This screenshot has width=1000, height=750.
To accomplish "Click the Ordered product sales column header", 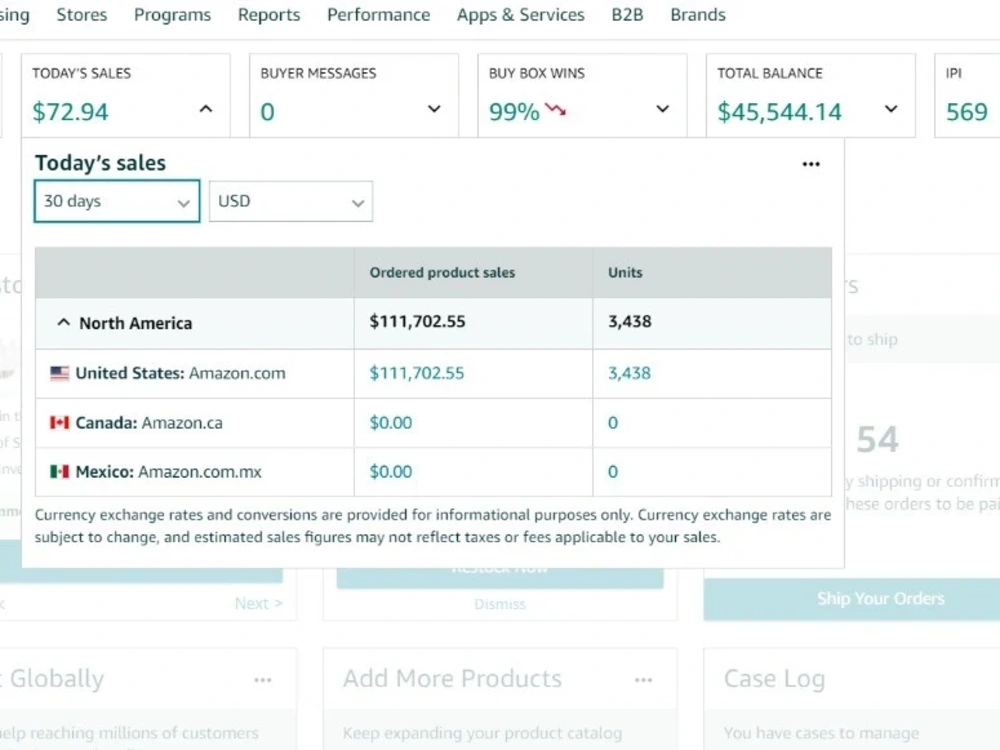I will (442, 272).
